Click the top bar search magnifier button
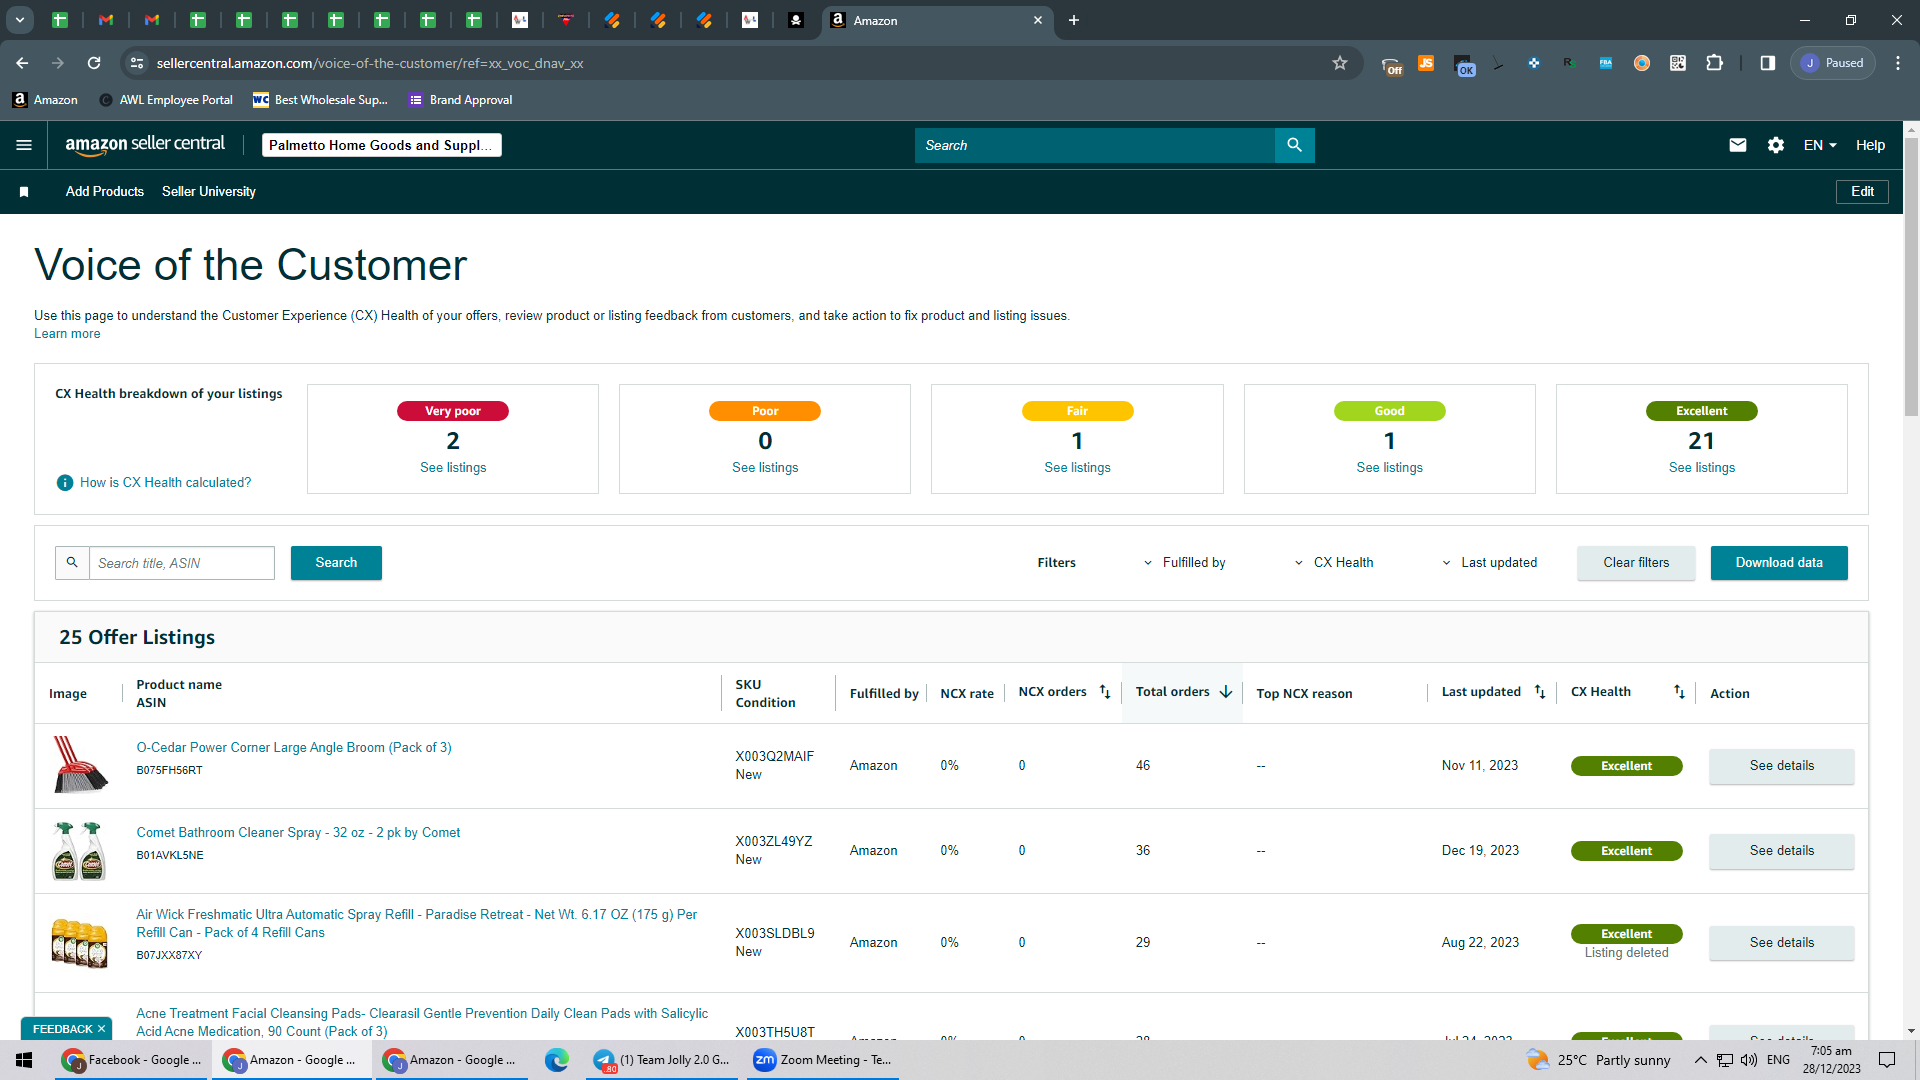1920x1080 pixels. click(1294, 145)
